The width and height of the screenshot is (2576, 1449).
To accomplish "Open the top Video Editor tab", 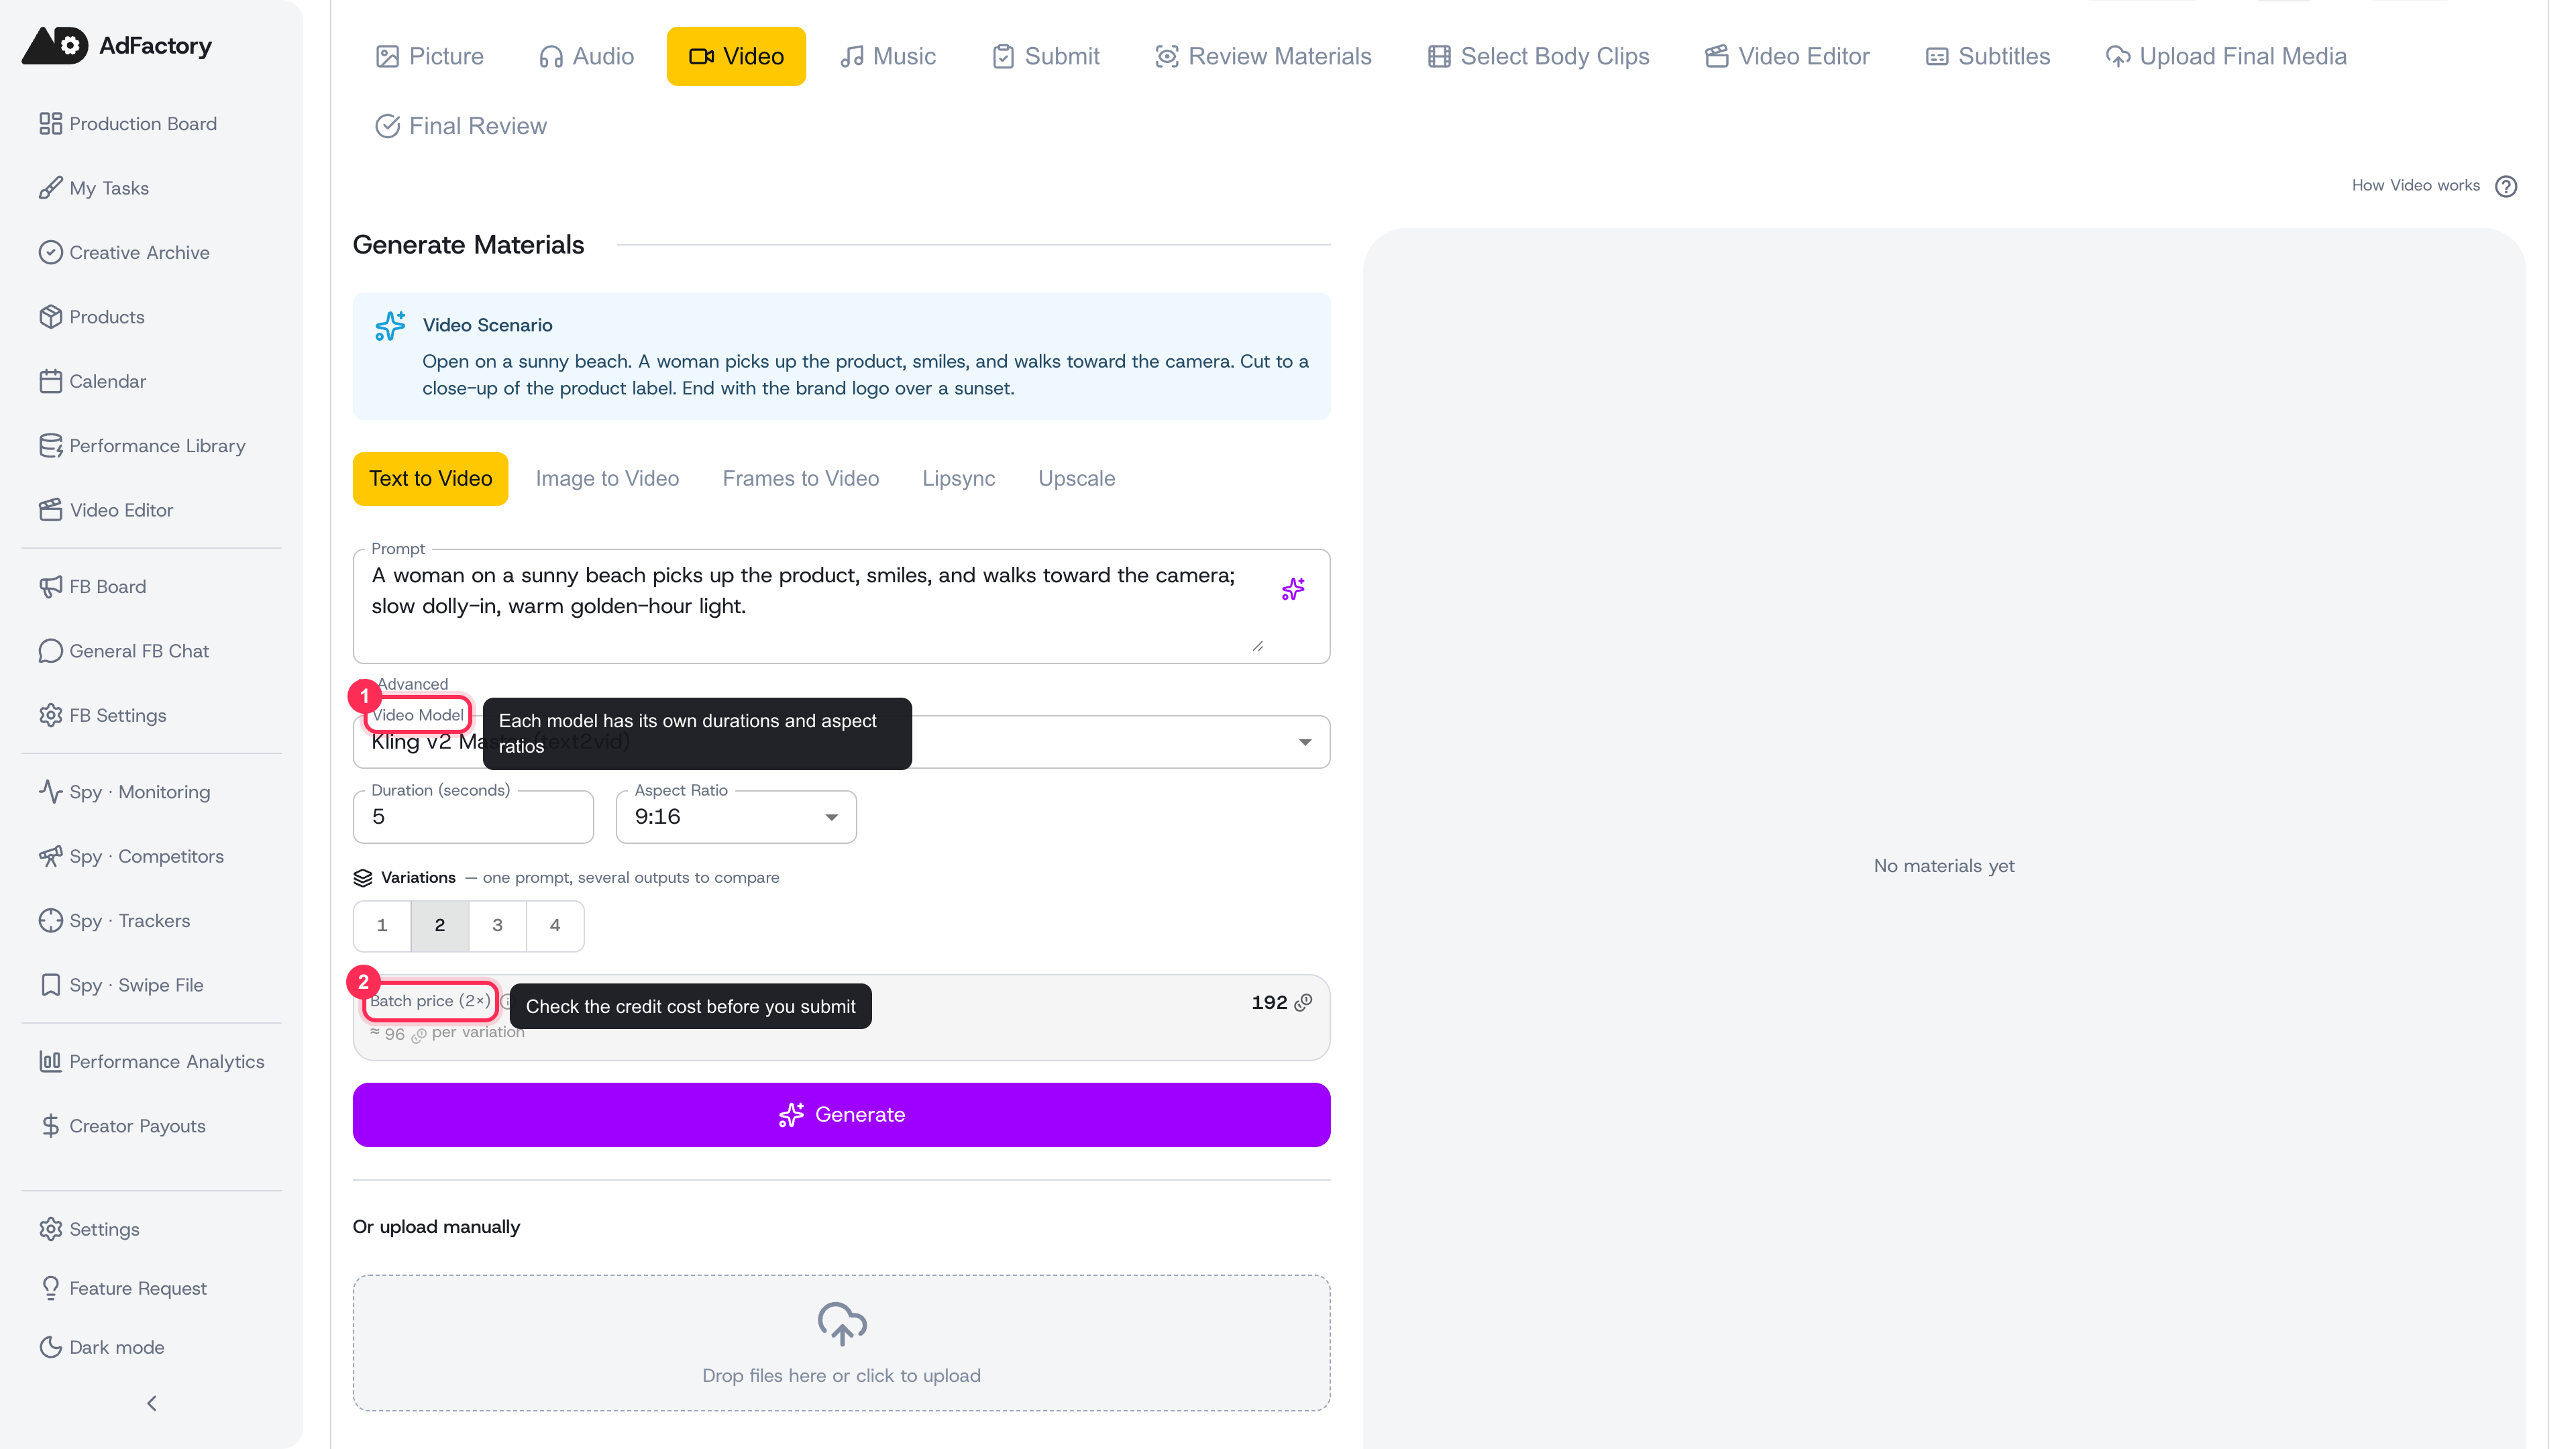I will (1787, 56).
